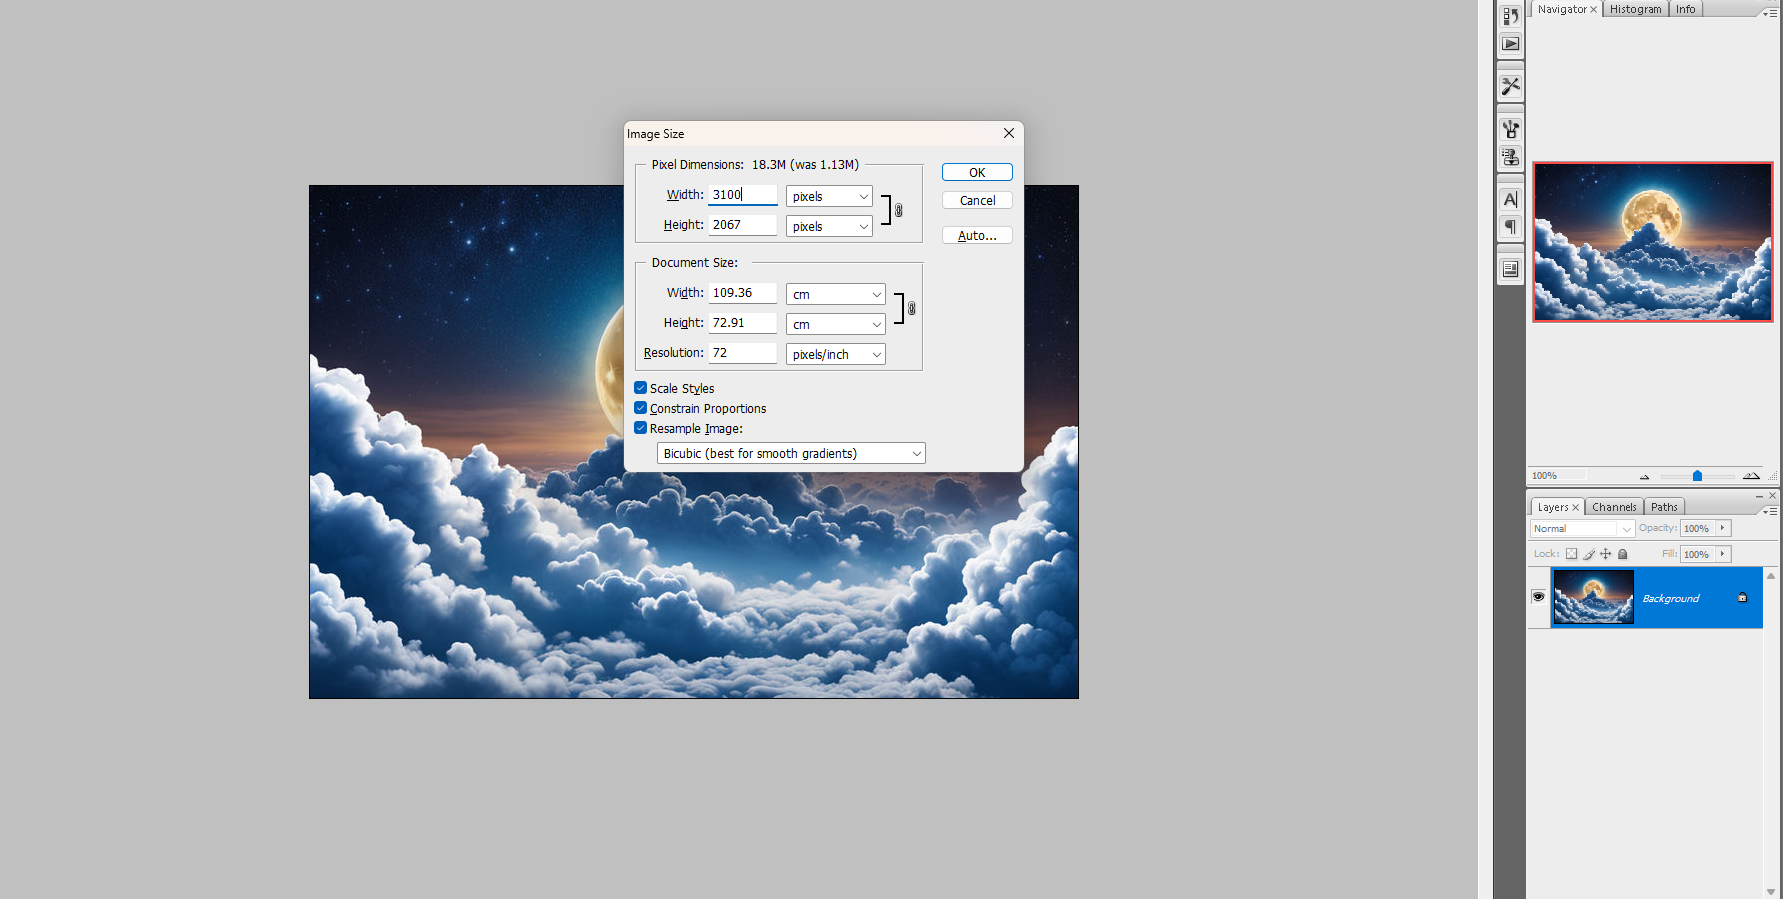The width and height of the screenshot is (1783, 899).
Task: Open the Paragraph panel icon
Action: [1510, 227]
